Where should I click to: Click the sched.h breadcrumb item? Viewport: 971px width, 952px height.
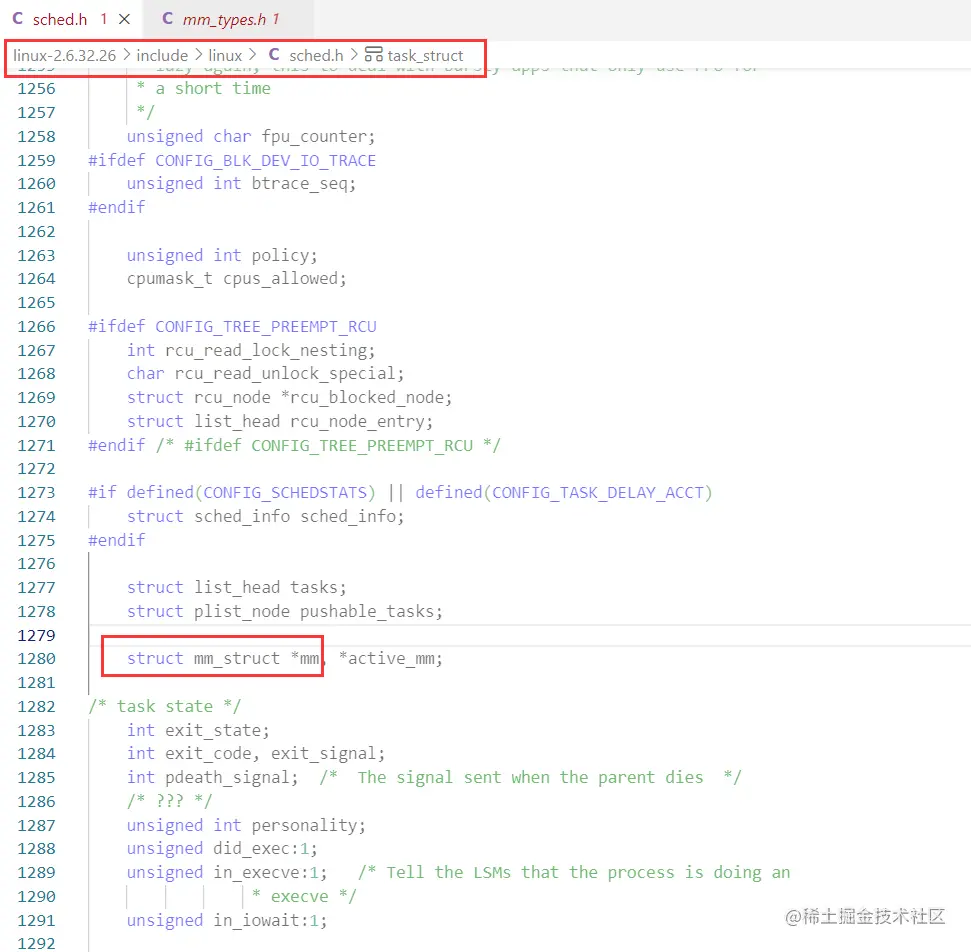click(316, 56)
